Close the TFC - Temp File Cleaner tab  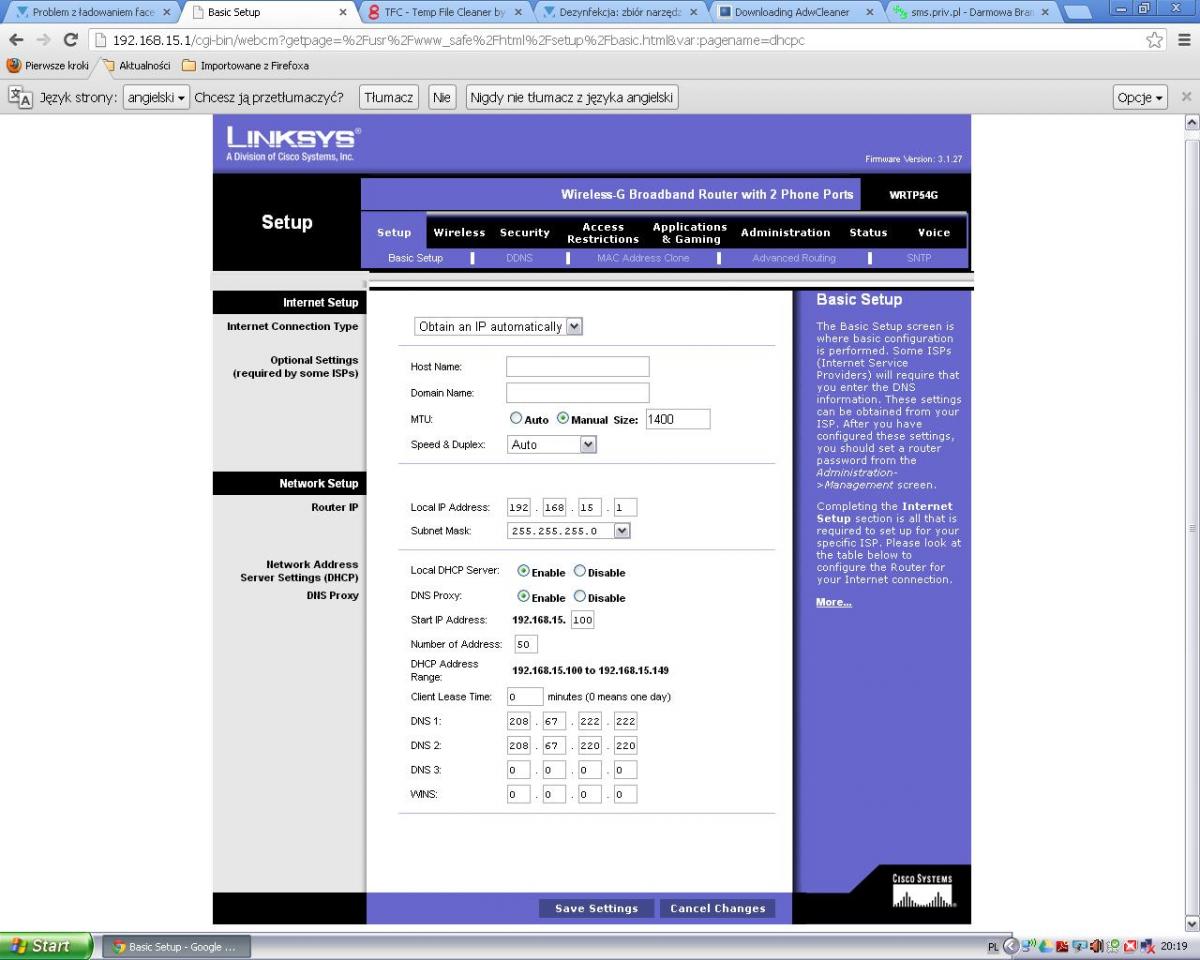click(518, 13)
